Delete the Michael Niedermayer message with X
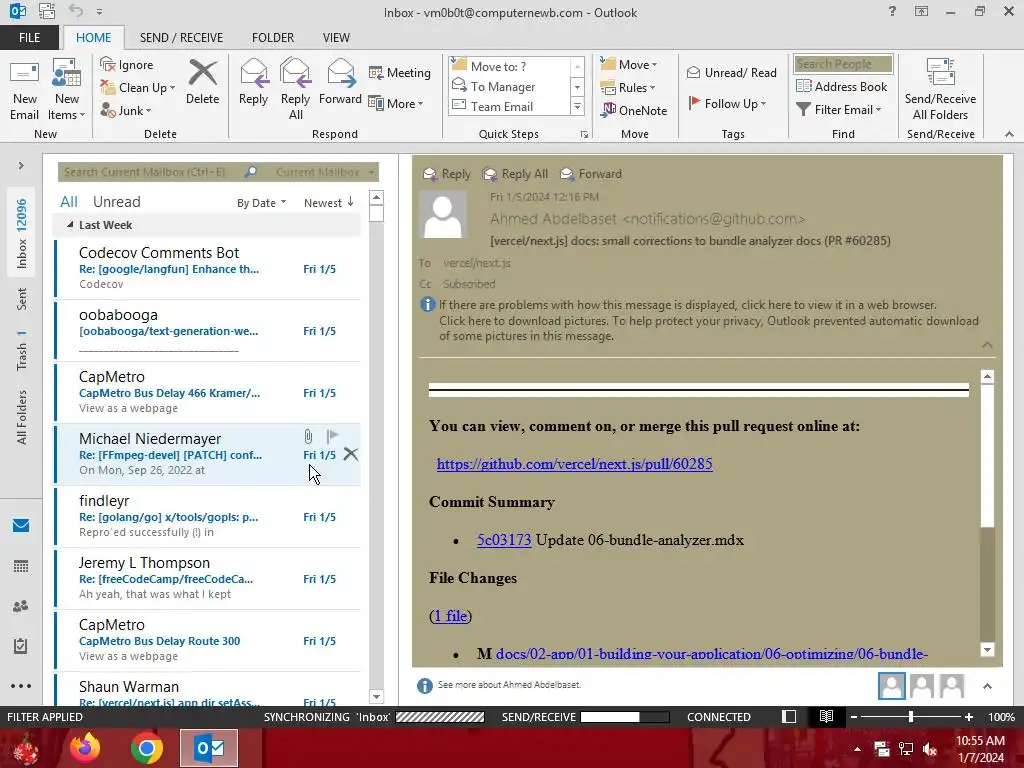The width and height of the screenshot is (1024, 768). coord(351,454)
